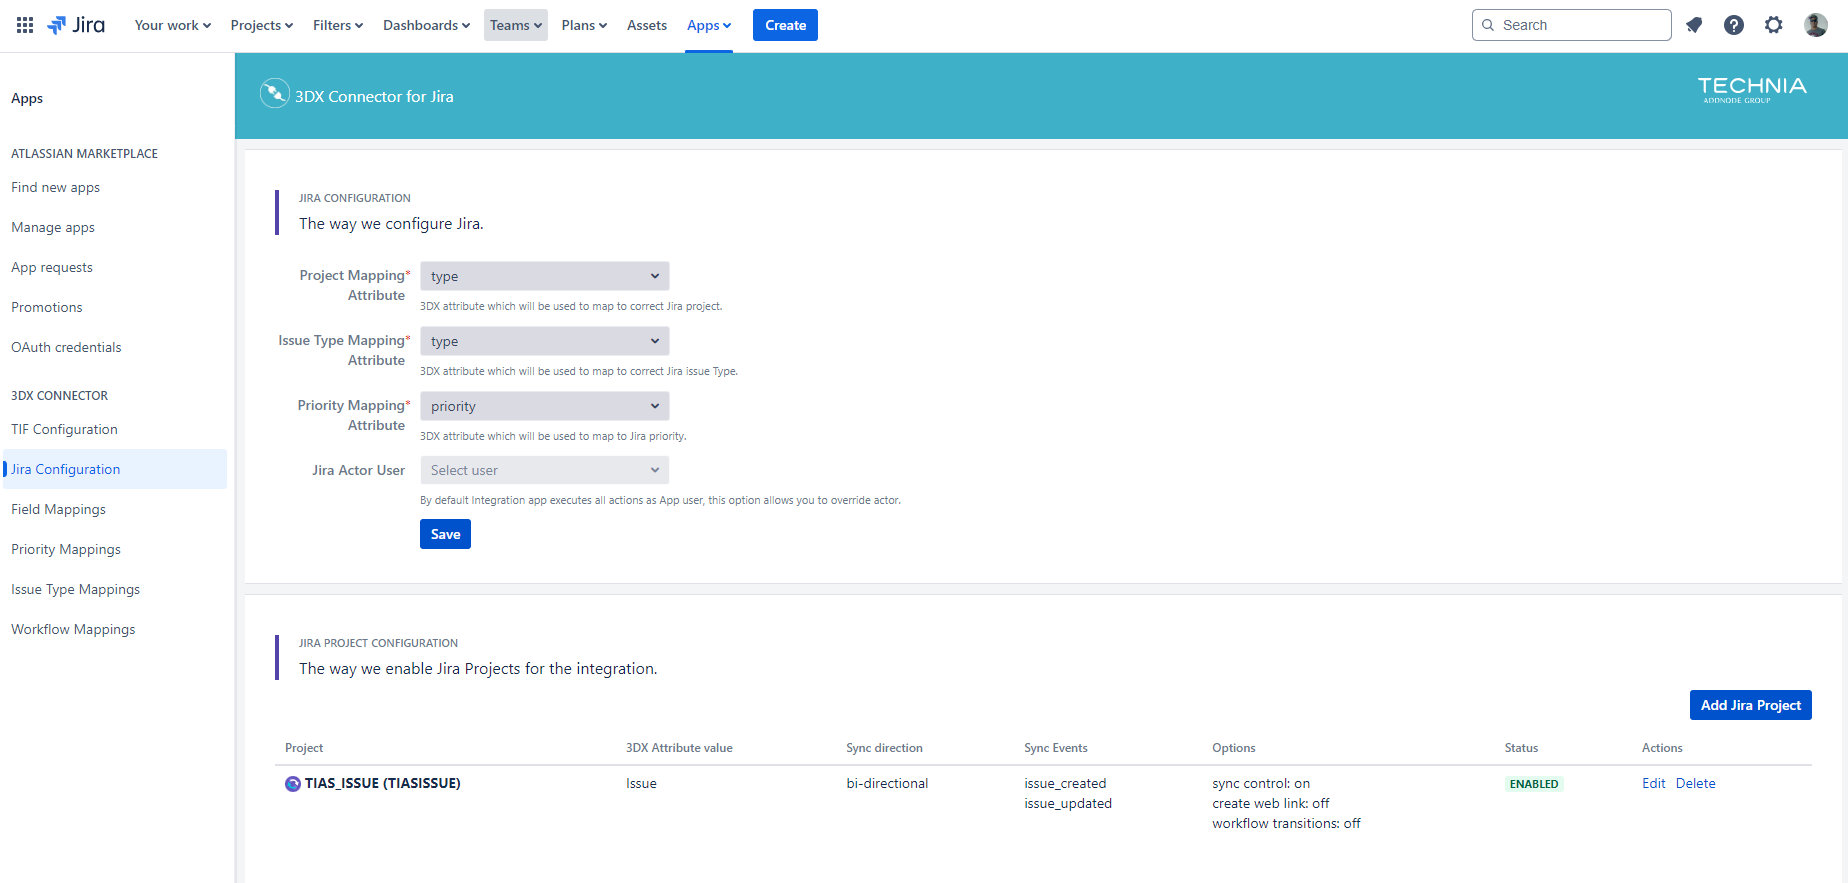The height and width of the screenshot is (883, 1848).
Task: Click the issue_updated sync event
Action: [1068, 803]
